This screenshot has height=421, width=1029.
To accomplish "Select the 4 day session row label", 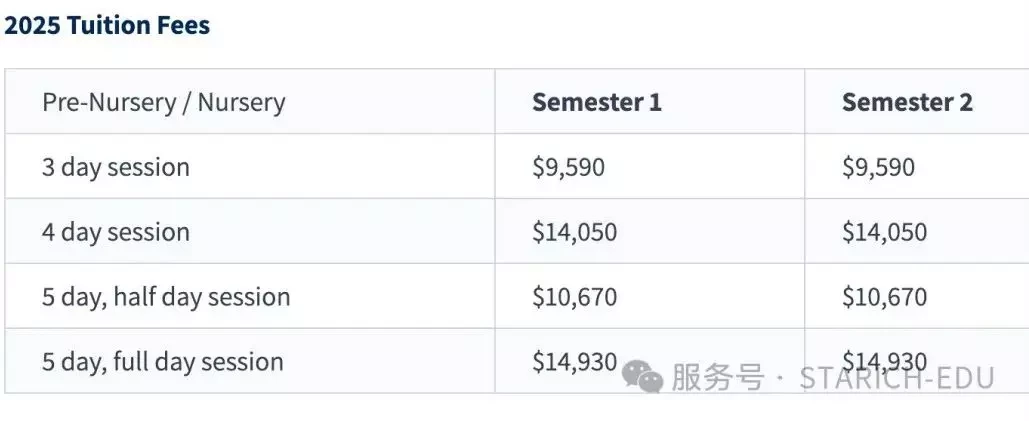I will click(x=116, y=232).
